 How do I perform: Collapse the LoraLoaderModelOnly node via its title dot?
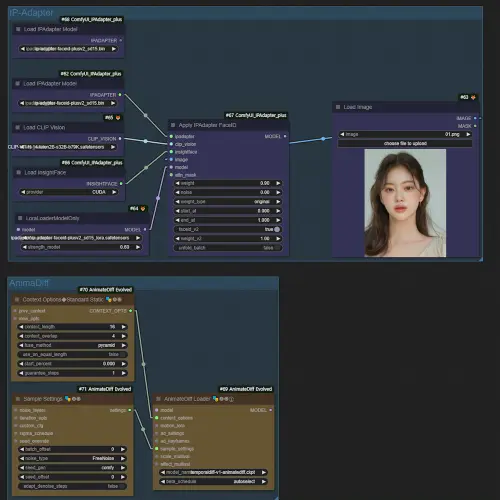(20, 218)
